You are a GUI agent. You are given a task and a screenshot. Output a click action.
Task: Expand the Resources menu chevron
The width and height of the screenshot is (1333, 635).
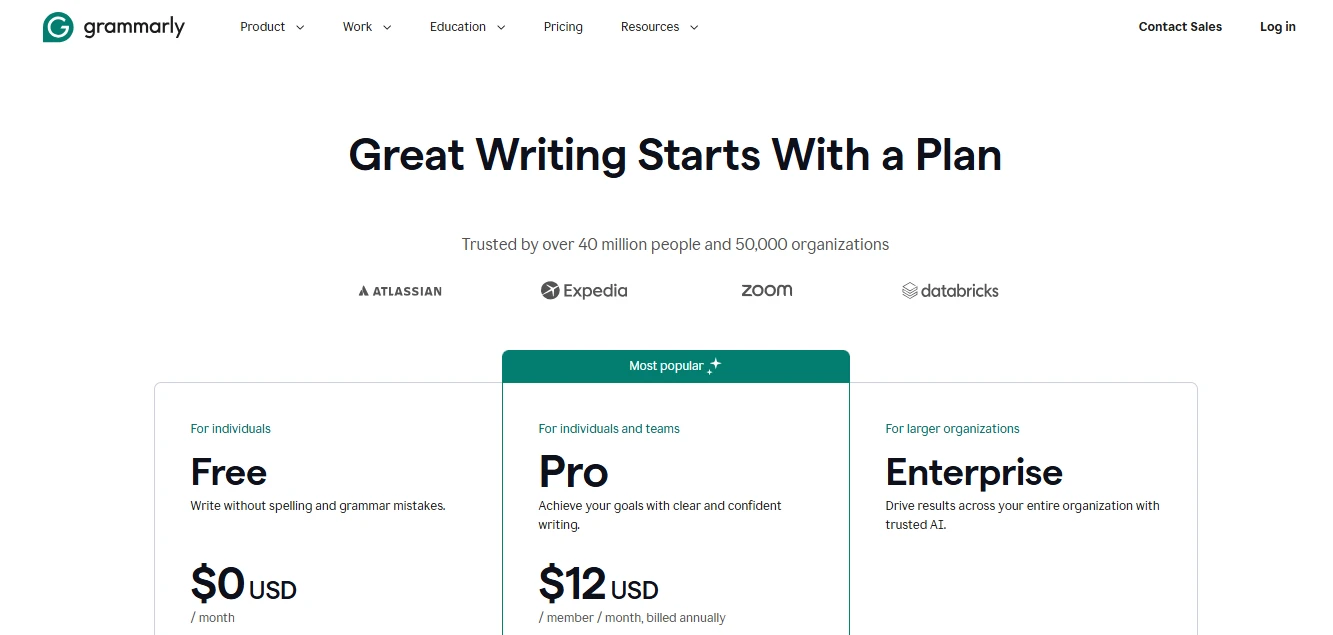click(694, 28)
